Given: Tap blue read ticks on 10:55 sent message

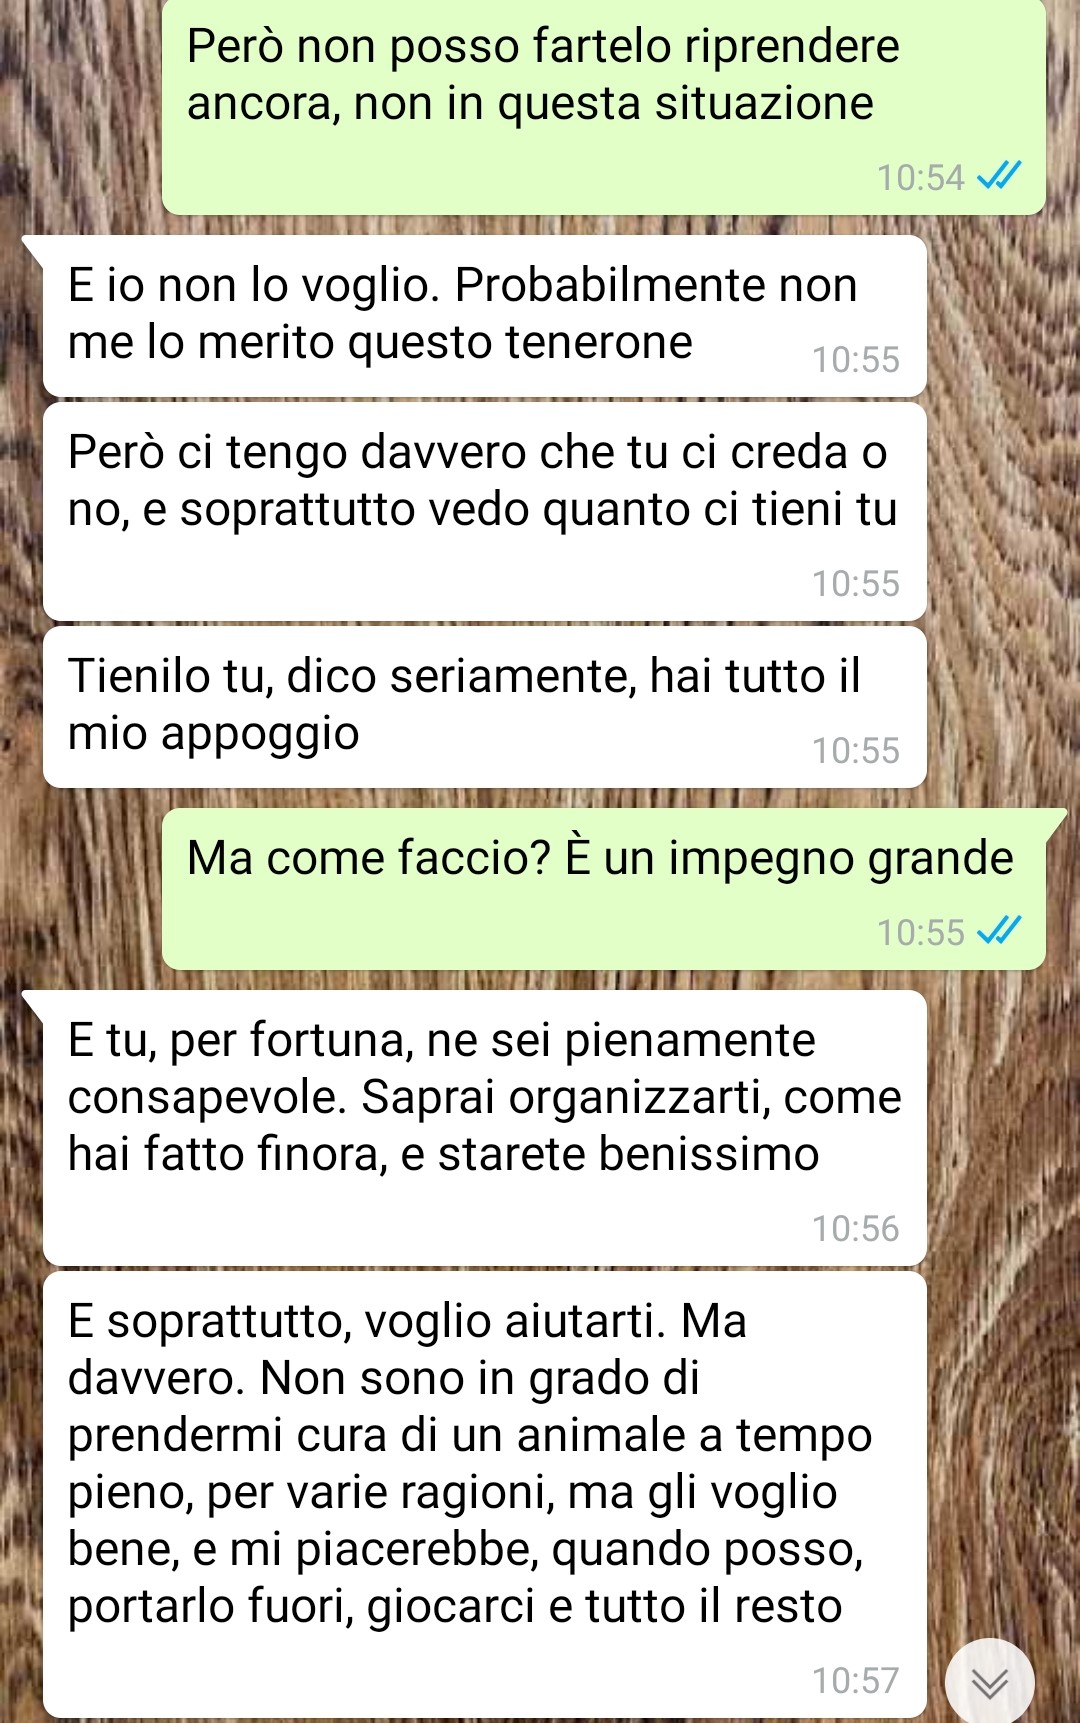Looking at the screenshot, I should click(999, 932).
